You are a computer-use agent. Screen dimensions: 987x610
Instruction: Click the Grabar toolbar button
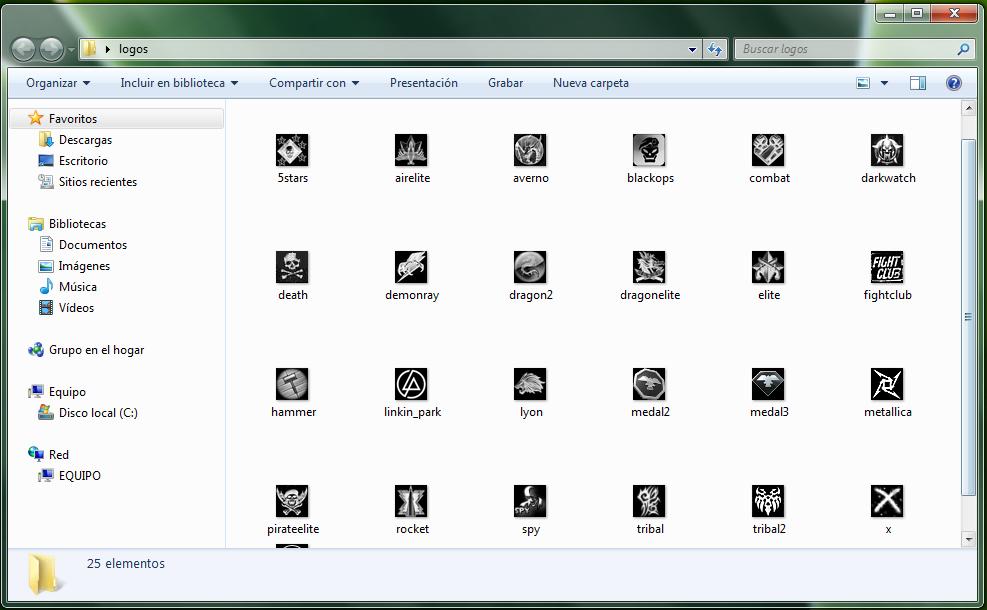(x=505, y=83)
